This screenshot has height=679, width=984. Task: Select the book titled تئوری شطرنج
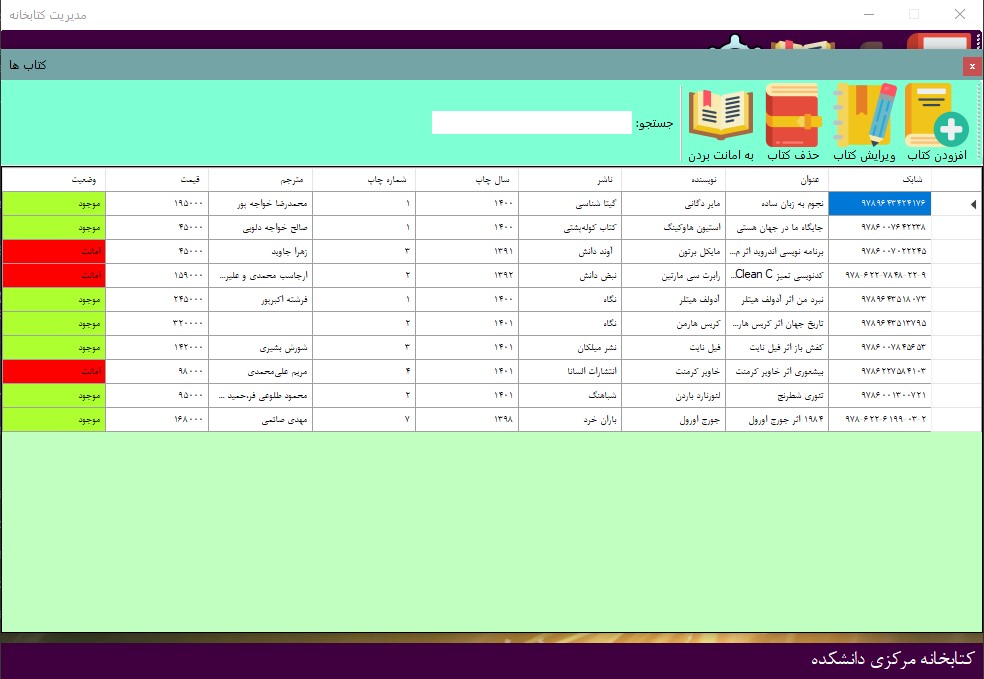pos(776,396)
